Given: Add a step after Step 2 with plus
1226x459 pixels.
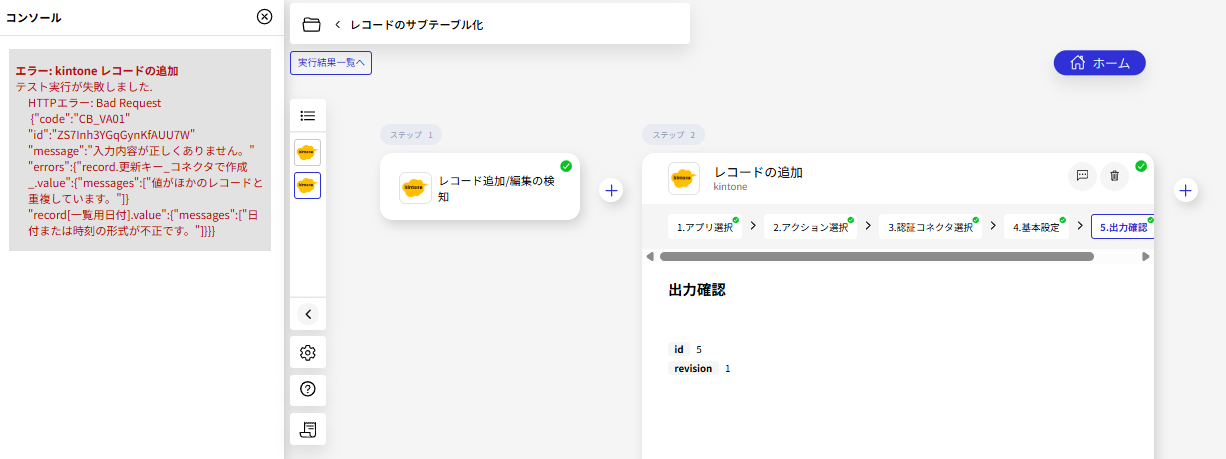Looking at the screenshot, I should pyautogui.click(x=1186, y=190).
